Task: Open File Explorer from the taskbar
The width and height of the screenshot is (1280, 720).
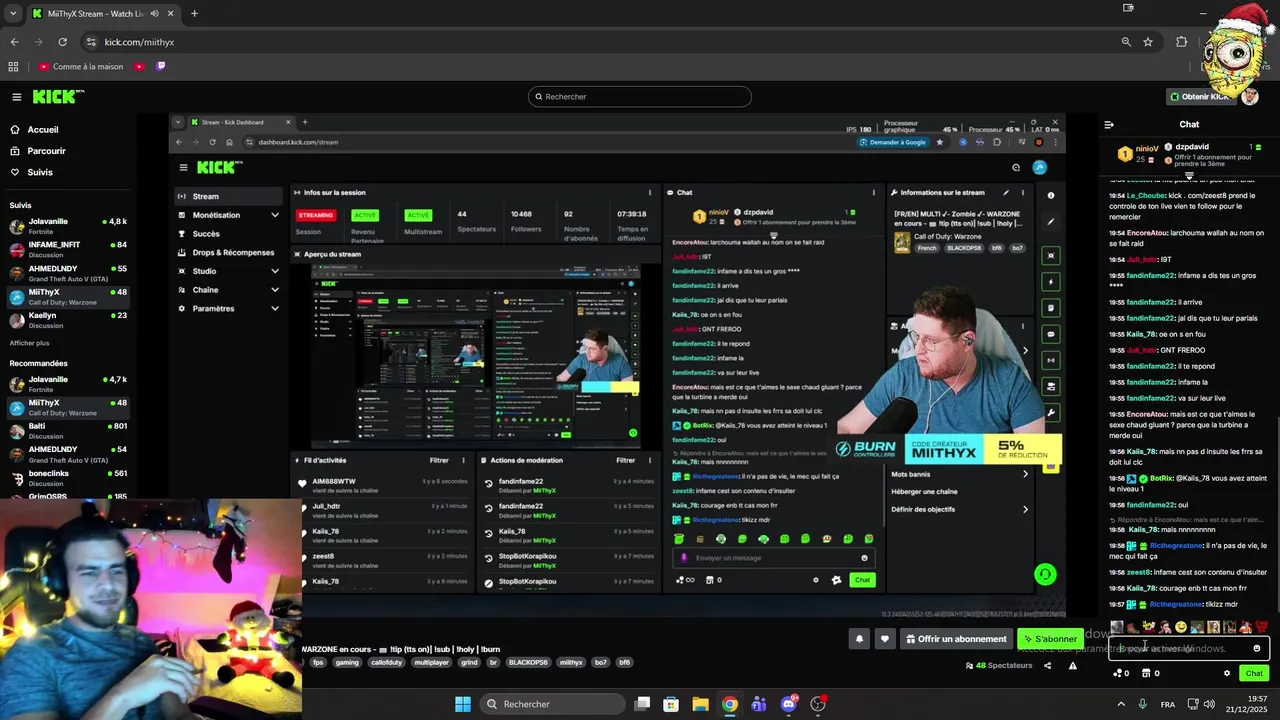Action: (700, 704)
